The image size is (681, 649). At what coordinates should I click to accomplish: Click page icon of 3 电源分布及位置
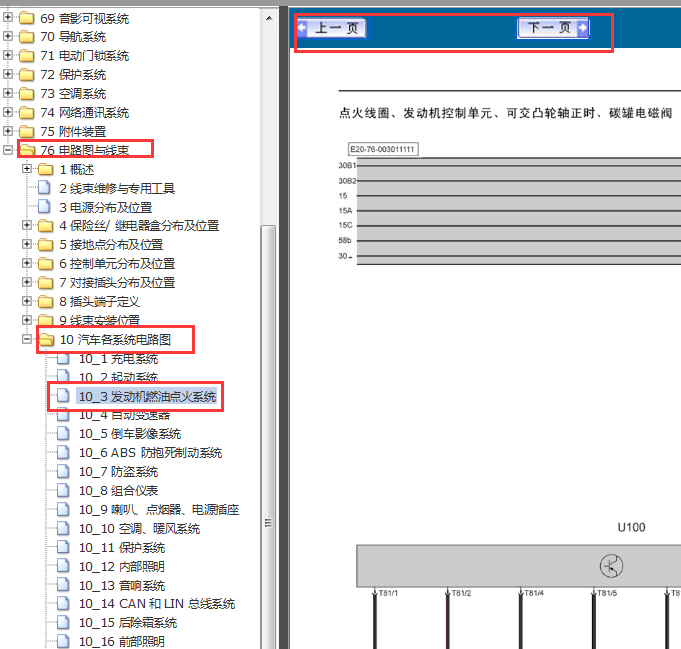(44, 207)
